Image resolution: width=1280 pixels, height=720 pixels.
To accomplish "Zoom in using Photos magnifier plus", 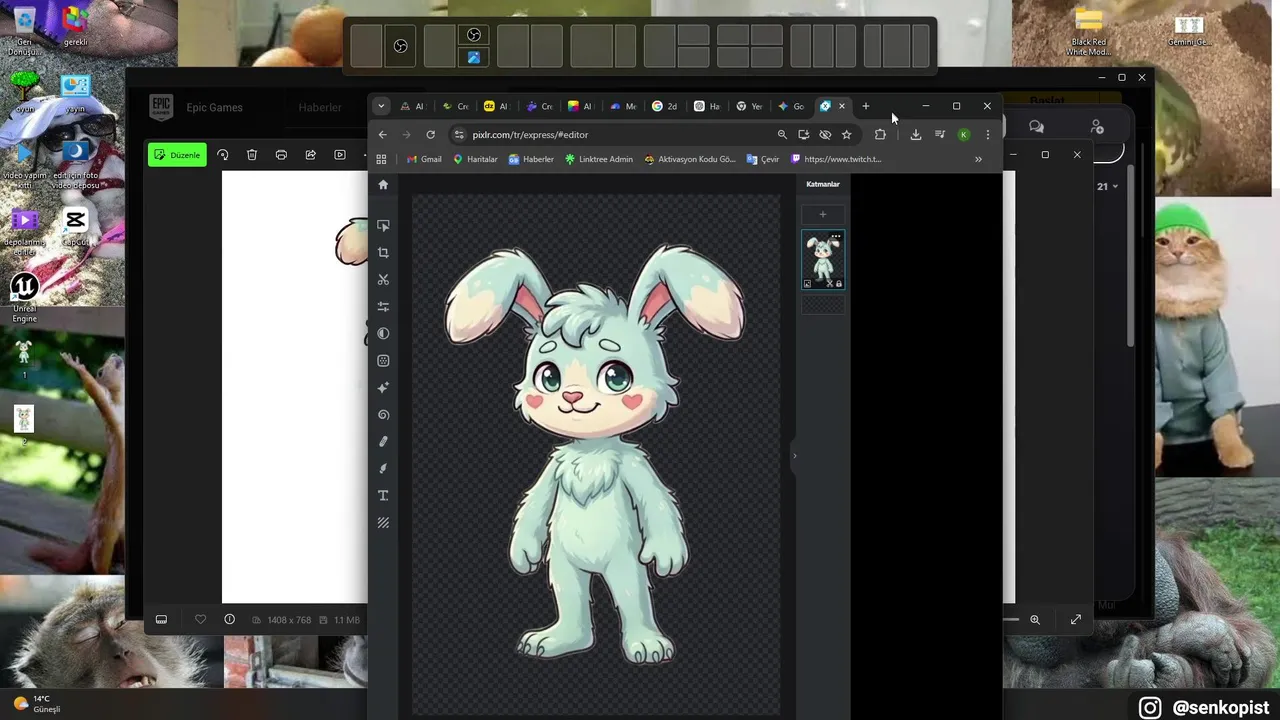I will point(1035,620).
